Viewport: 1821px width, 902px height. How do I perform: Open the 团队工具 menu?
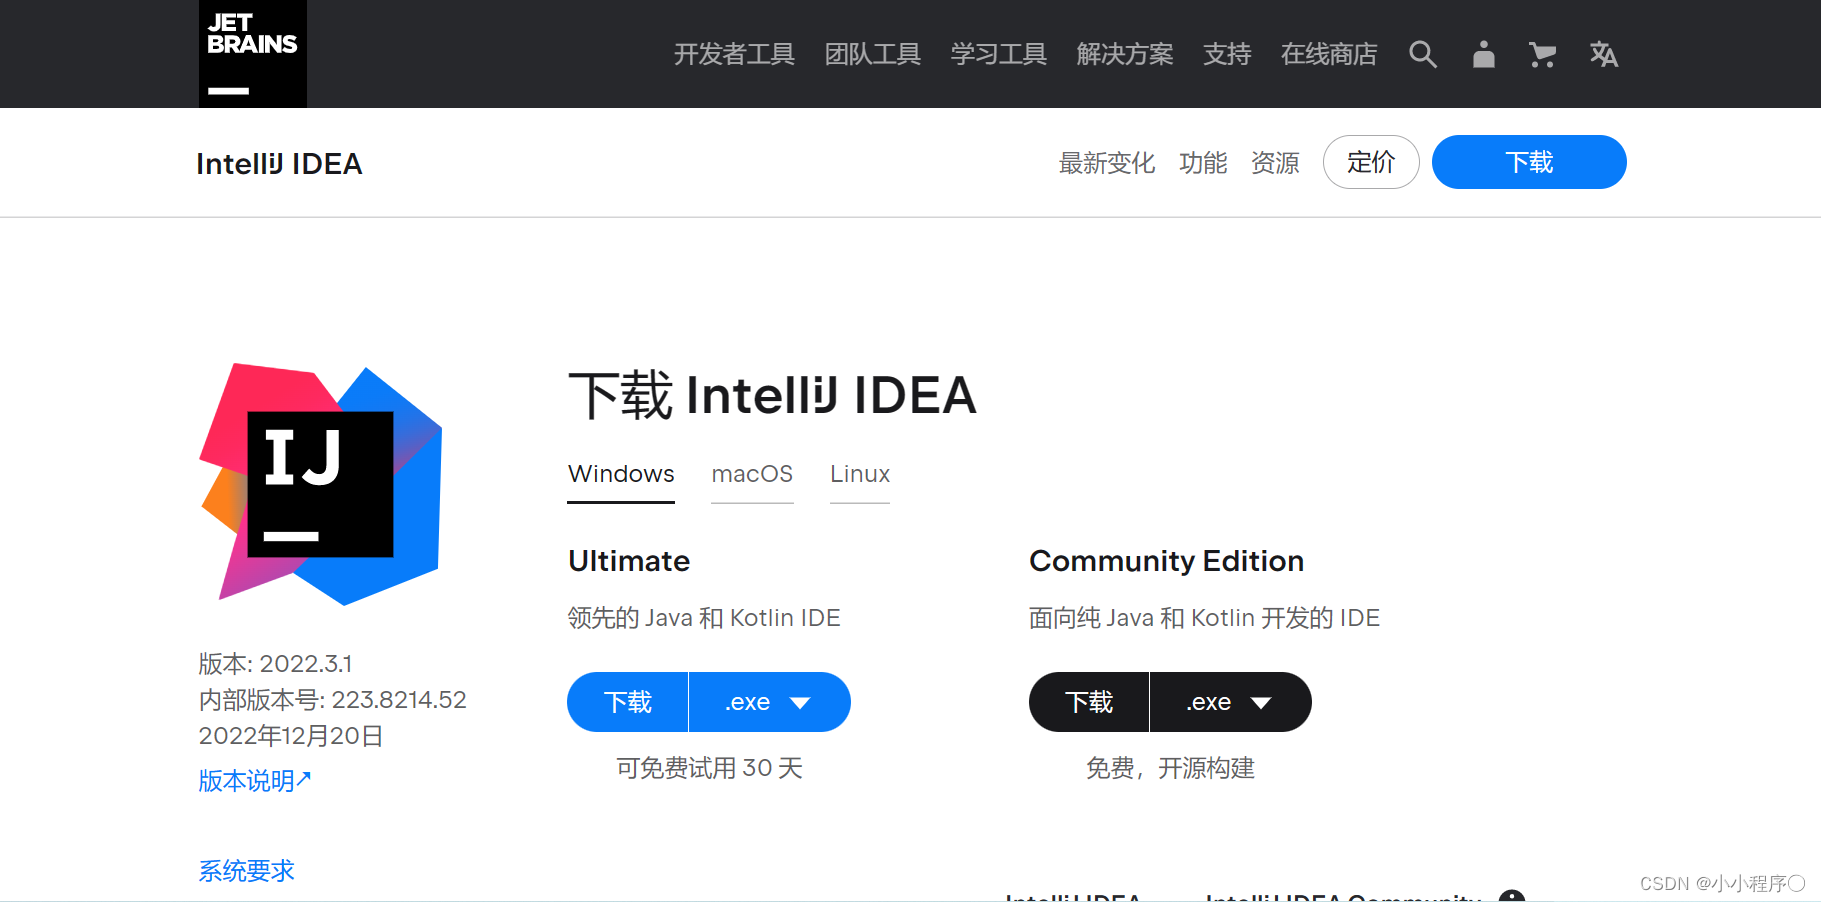click(872, 55)
